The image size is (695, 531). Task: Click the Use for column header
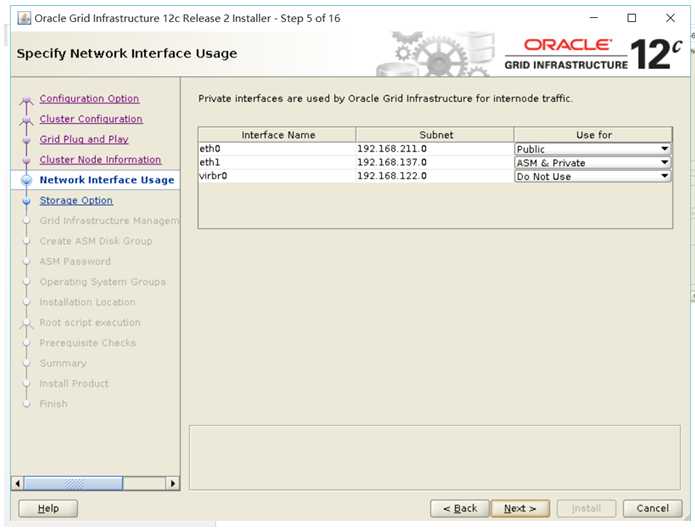click(593, 135)
